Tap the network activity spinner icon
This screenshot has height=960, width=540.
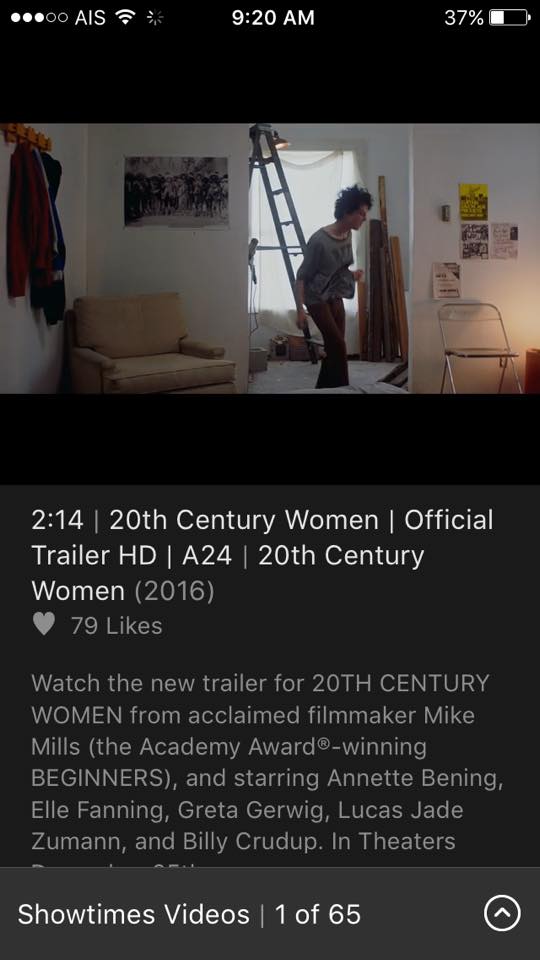point(156,18)
